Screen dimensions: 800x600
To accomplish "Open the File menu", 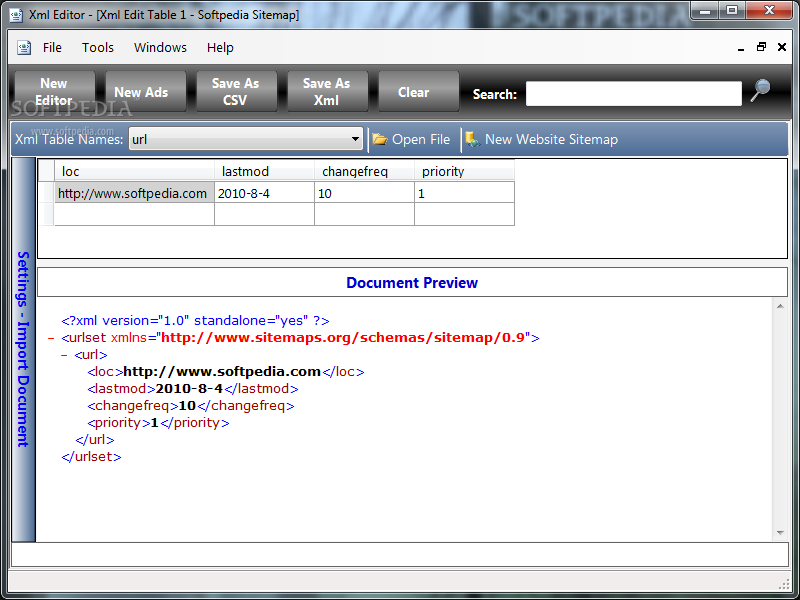I will 52,47.
